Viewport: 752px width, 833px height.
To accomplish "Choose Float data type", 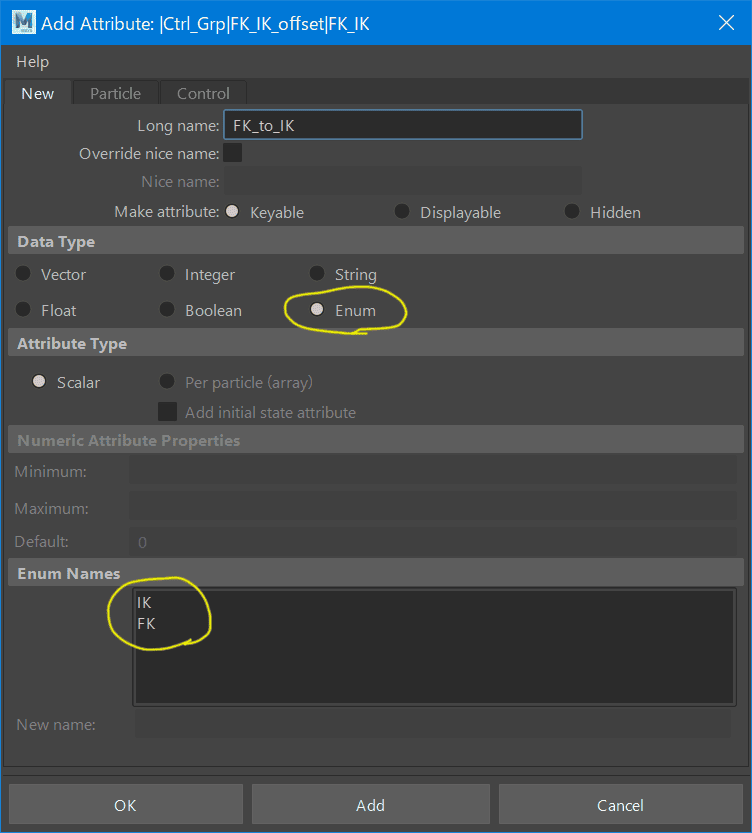I will pos(23,309).
